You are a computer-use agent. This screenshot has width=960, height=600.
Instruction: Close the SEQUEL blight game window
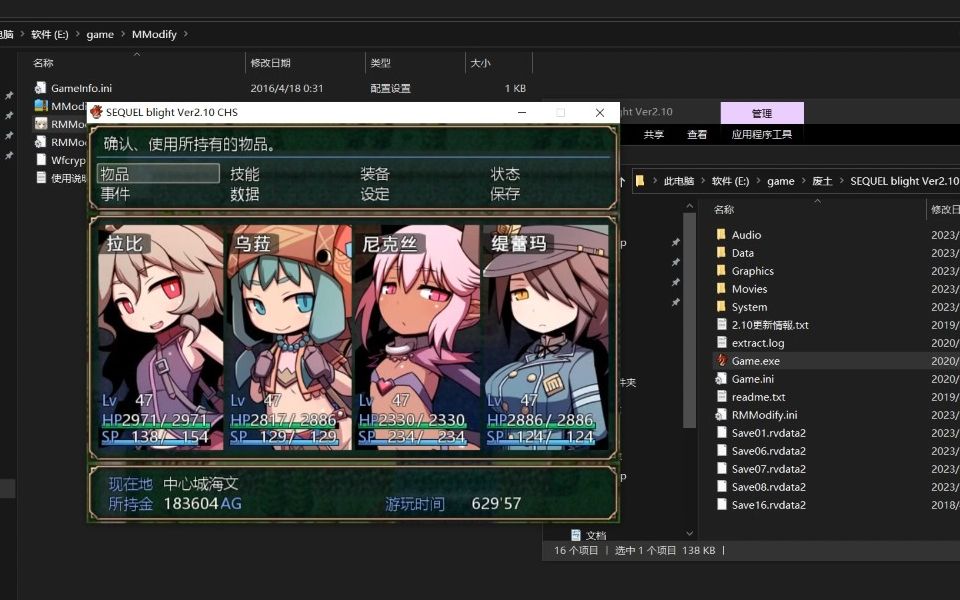(600, 113)
